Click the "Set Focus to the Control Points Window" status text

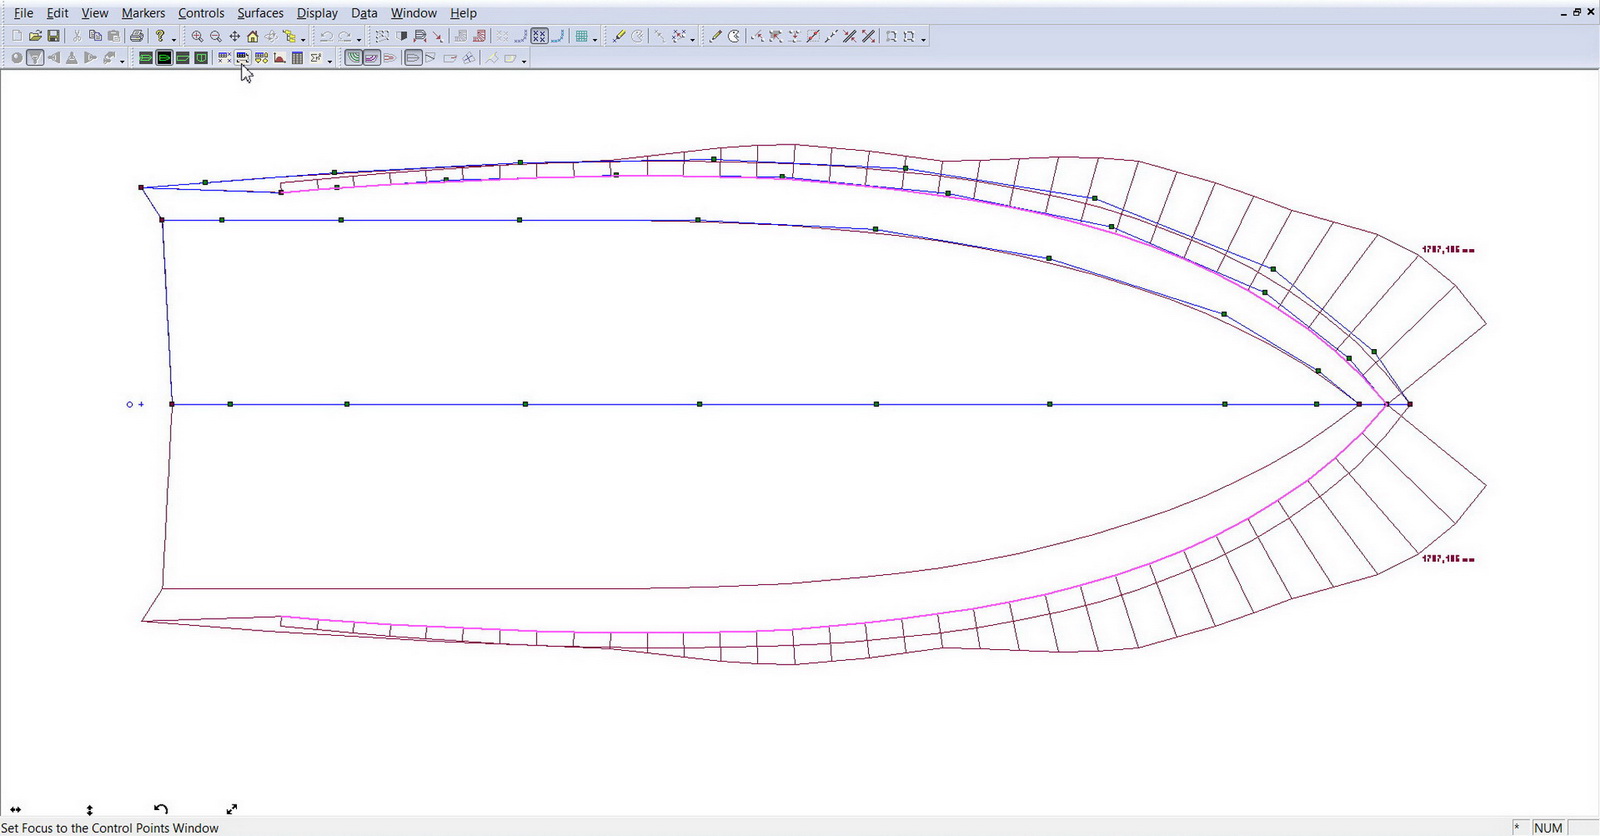[110, 828]
